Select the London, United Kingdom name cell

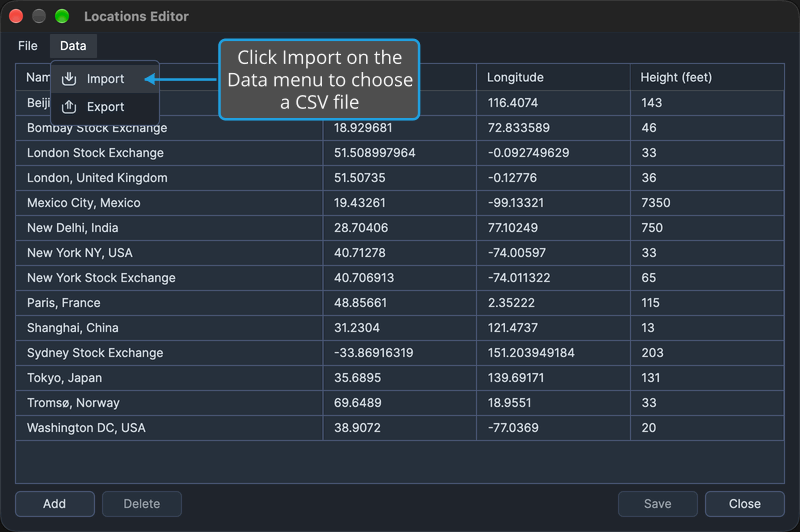(x=169, y=178)
